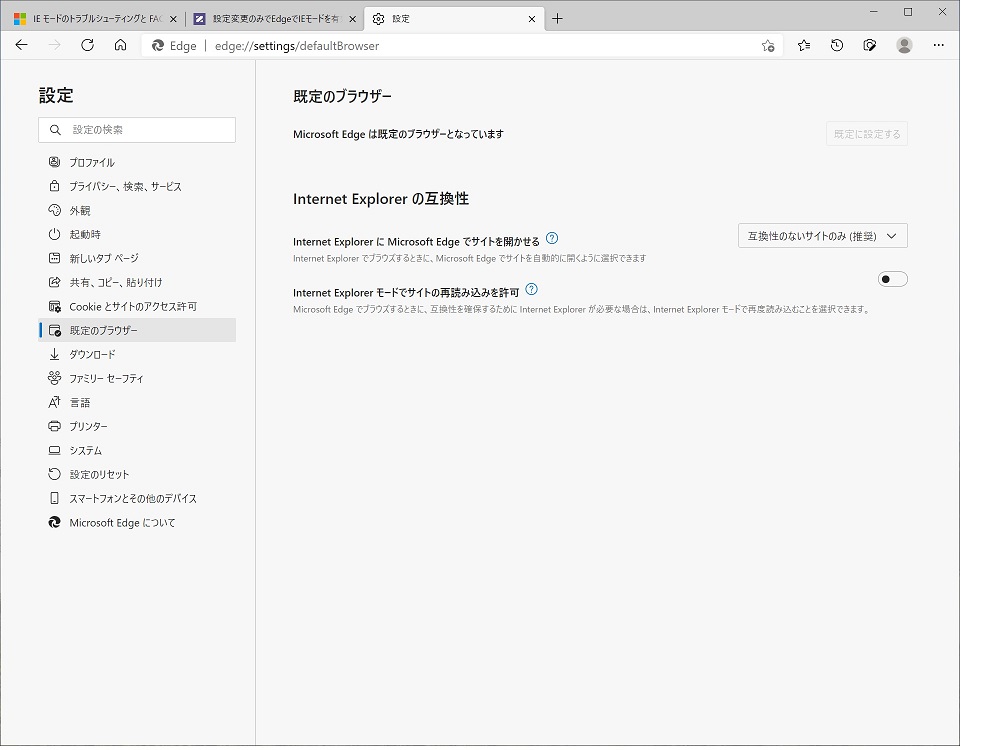Open the Settings and more ellipsis menu
The height and width of the screenshot is (750, 1000).
pos(938,45)
